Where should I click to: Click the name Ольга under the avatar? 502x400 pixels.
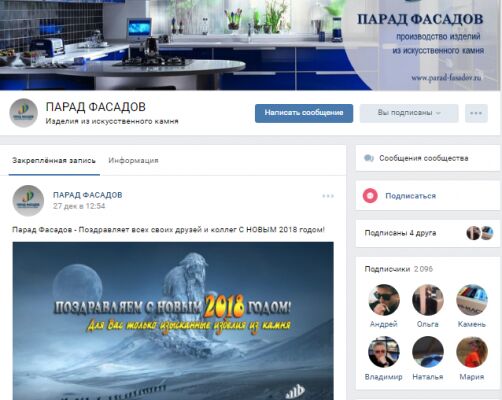pos(428,324)
